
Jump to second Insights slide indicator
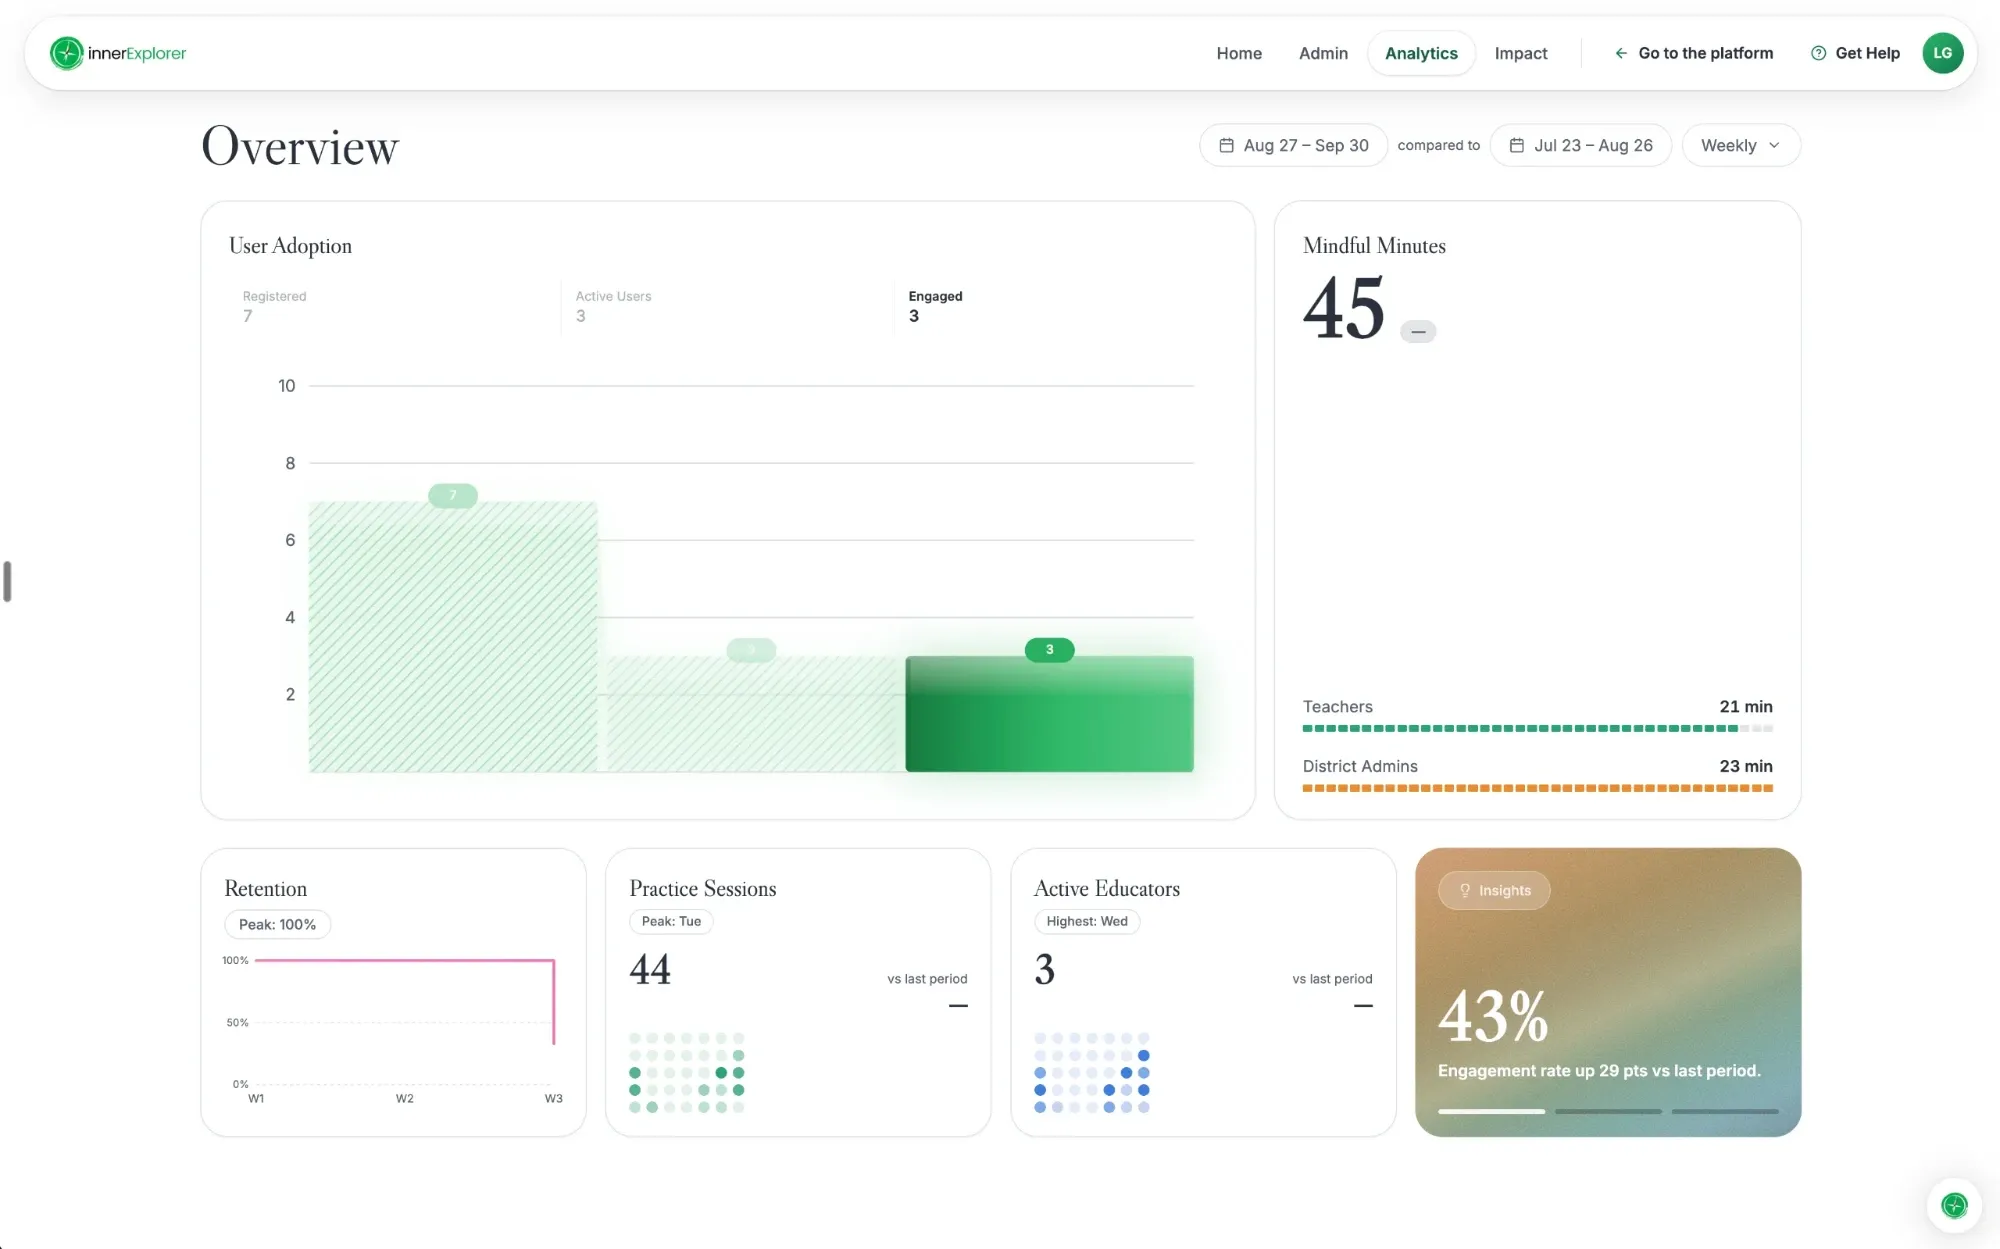click(1608, 1111)
